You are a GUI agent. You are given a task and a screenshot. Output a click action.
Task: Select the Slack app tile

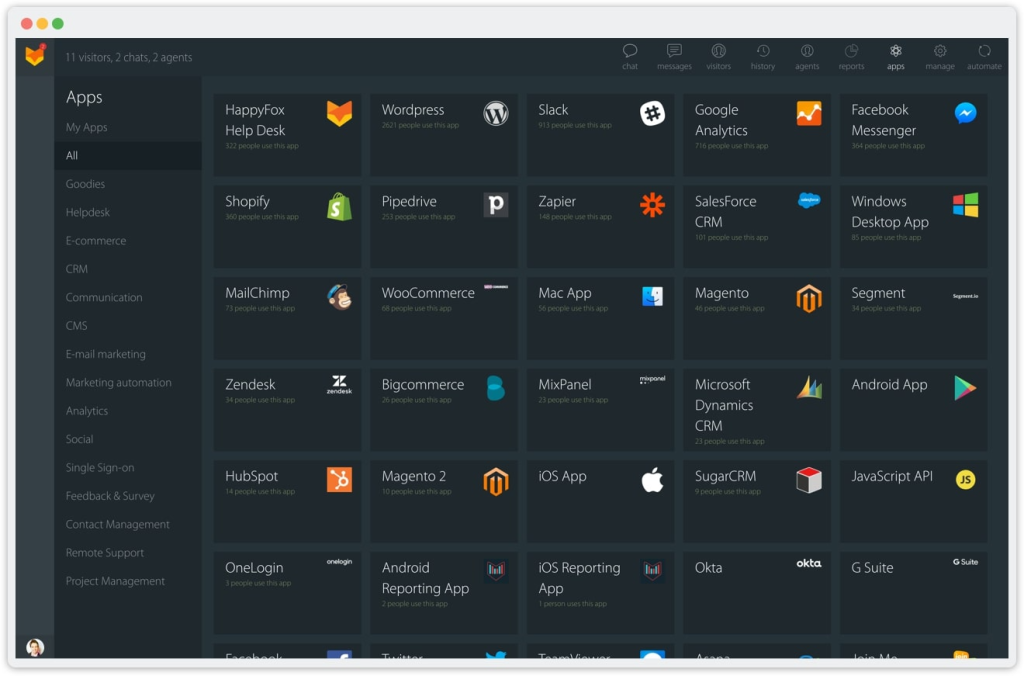click(x=600, y=134)
